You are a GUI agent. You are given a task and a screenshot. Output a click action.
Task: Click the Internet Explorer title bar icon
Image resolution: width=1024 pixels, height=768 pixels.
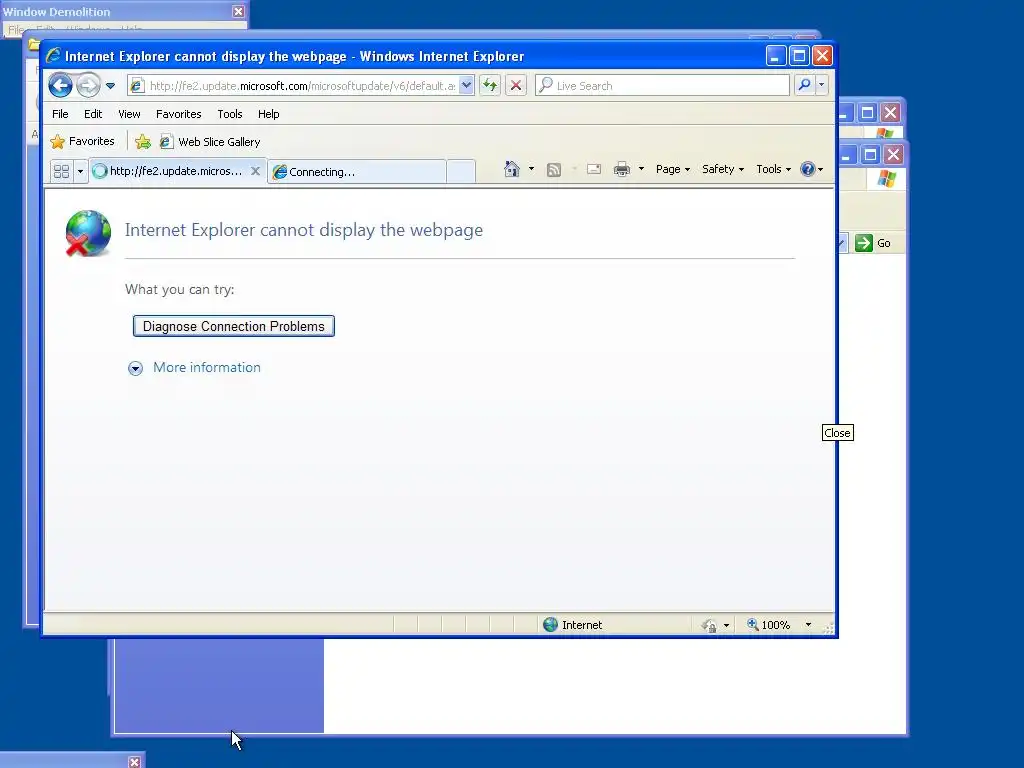tap(53, 56)
